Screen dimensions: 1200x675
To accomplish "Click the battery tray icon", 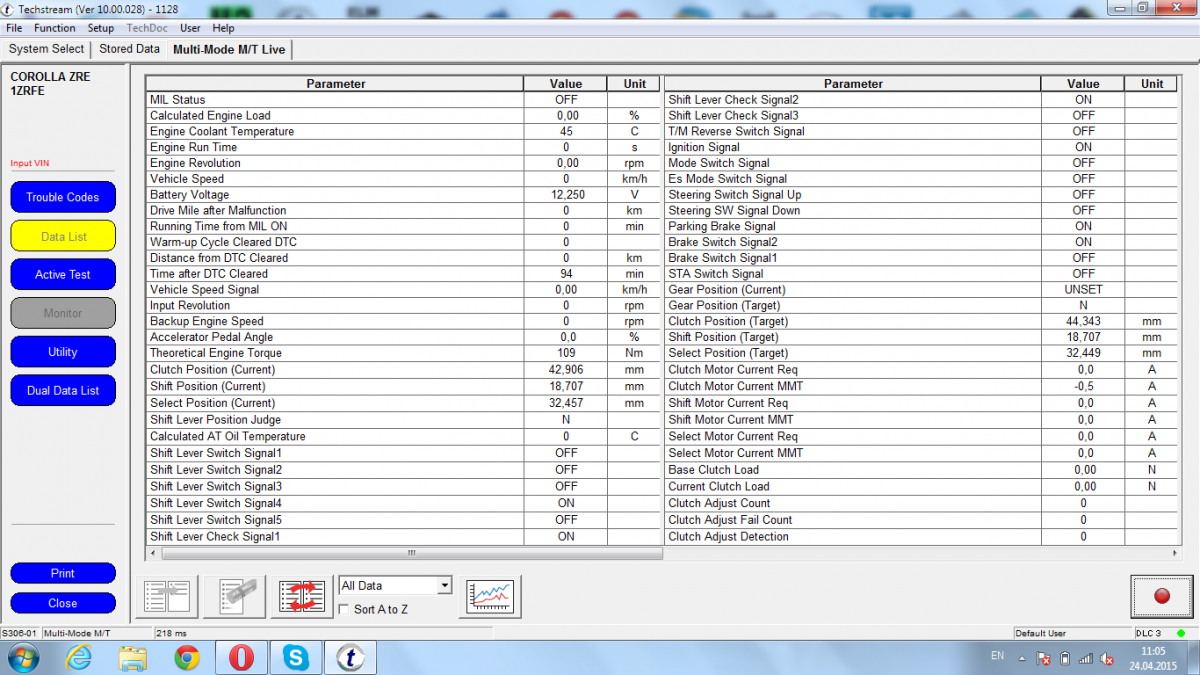I will point(1065,659).
